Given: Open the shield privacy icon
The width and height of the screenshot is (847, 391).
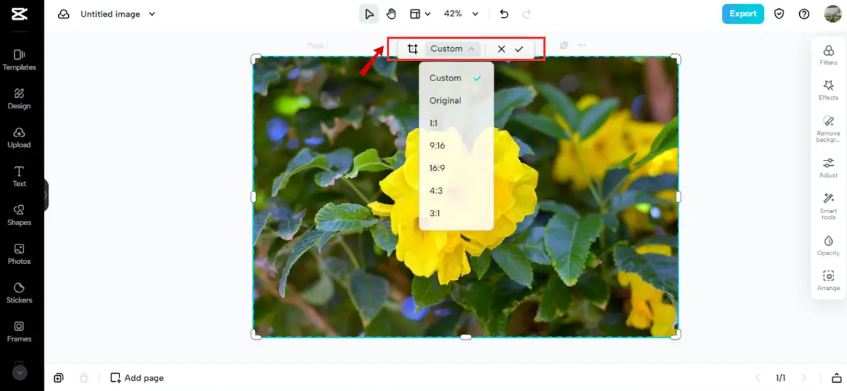Looking at the screenshot, I should tap(779, 14).
